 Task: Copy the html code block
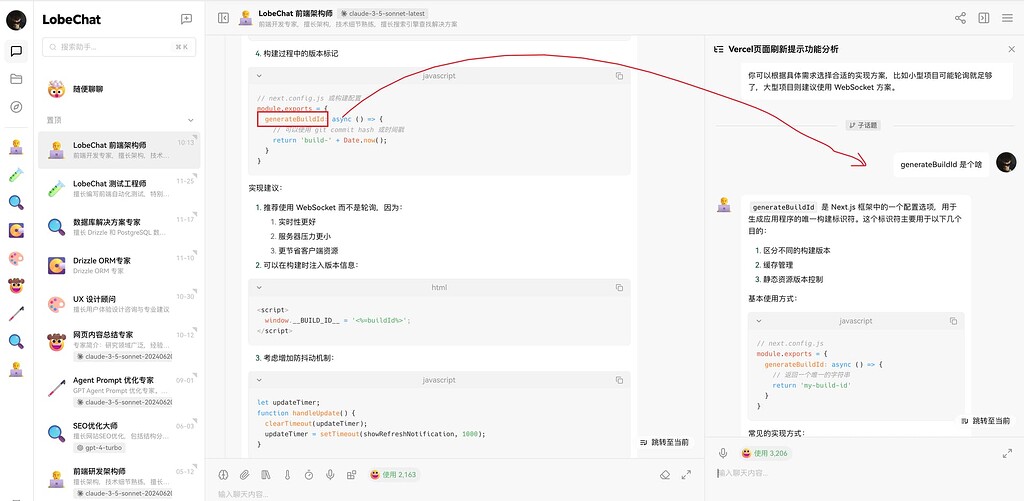point(619,287)
